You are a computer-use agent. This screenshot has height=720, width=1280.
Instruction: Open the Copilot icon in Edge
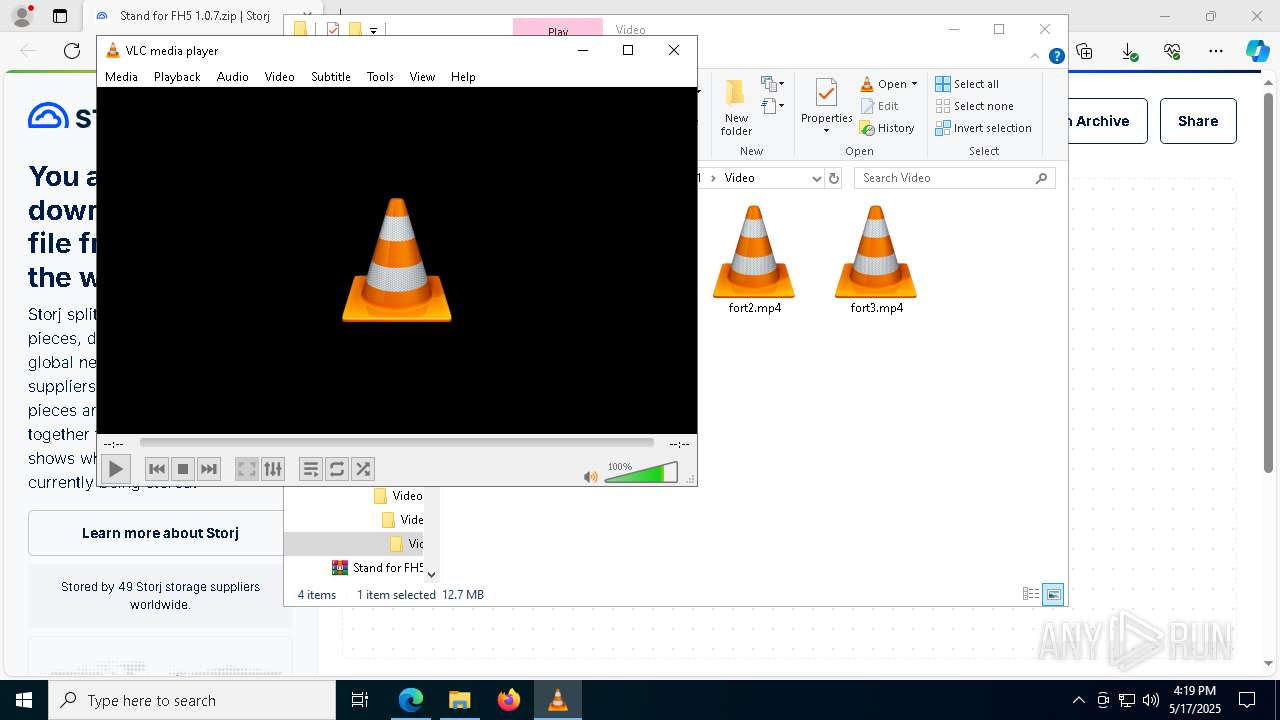tap(1257, 51)
